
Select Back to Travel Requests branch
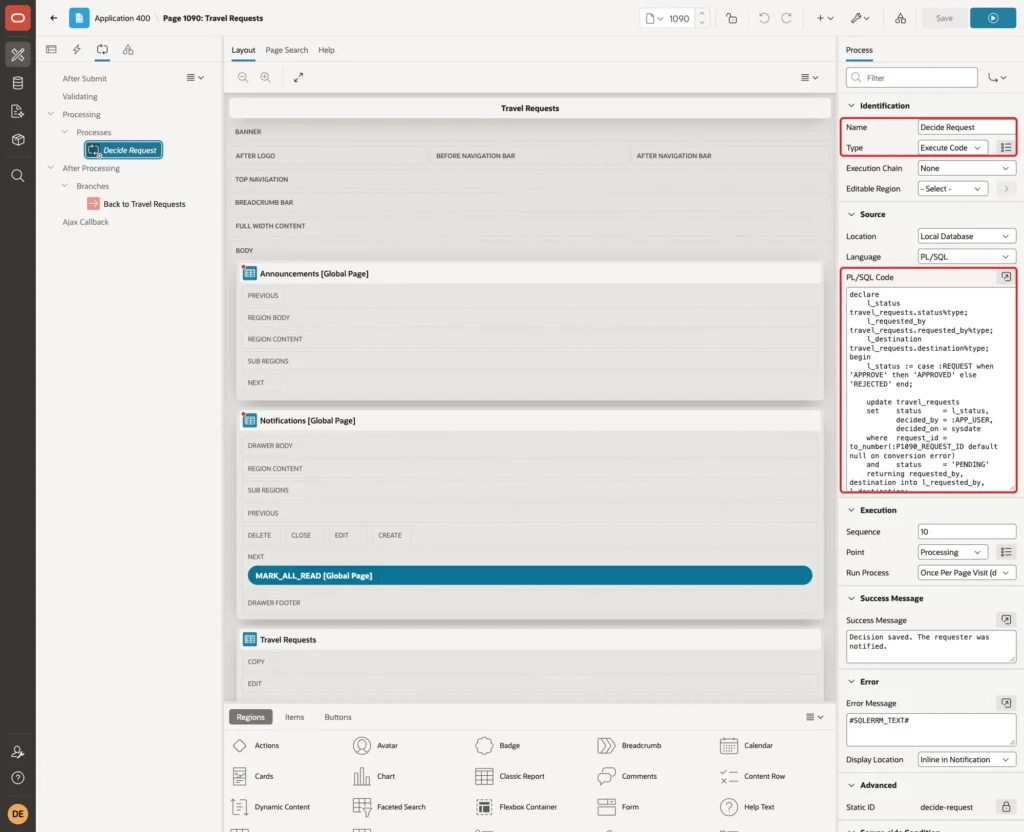point(136,204)
